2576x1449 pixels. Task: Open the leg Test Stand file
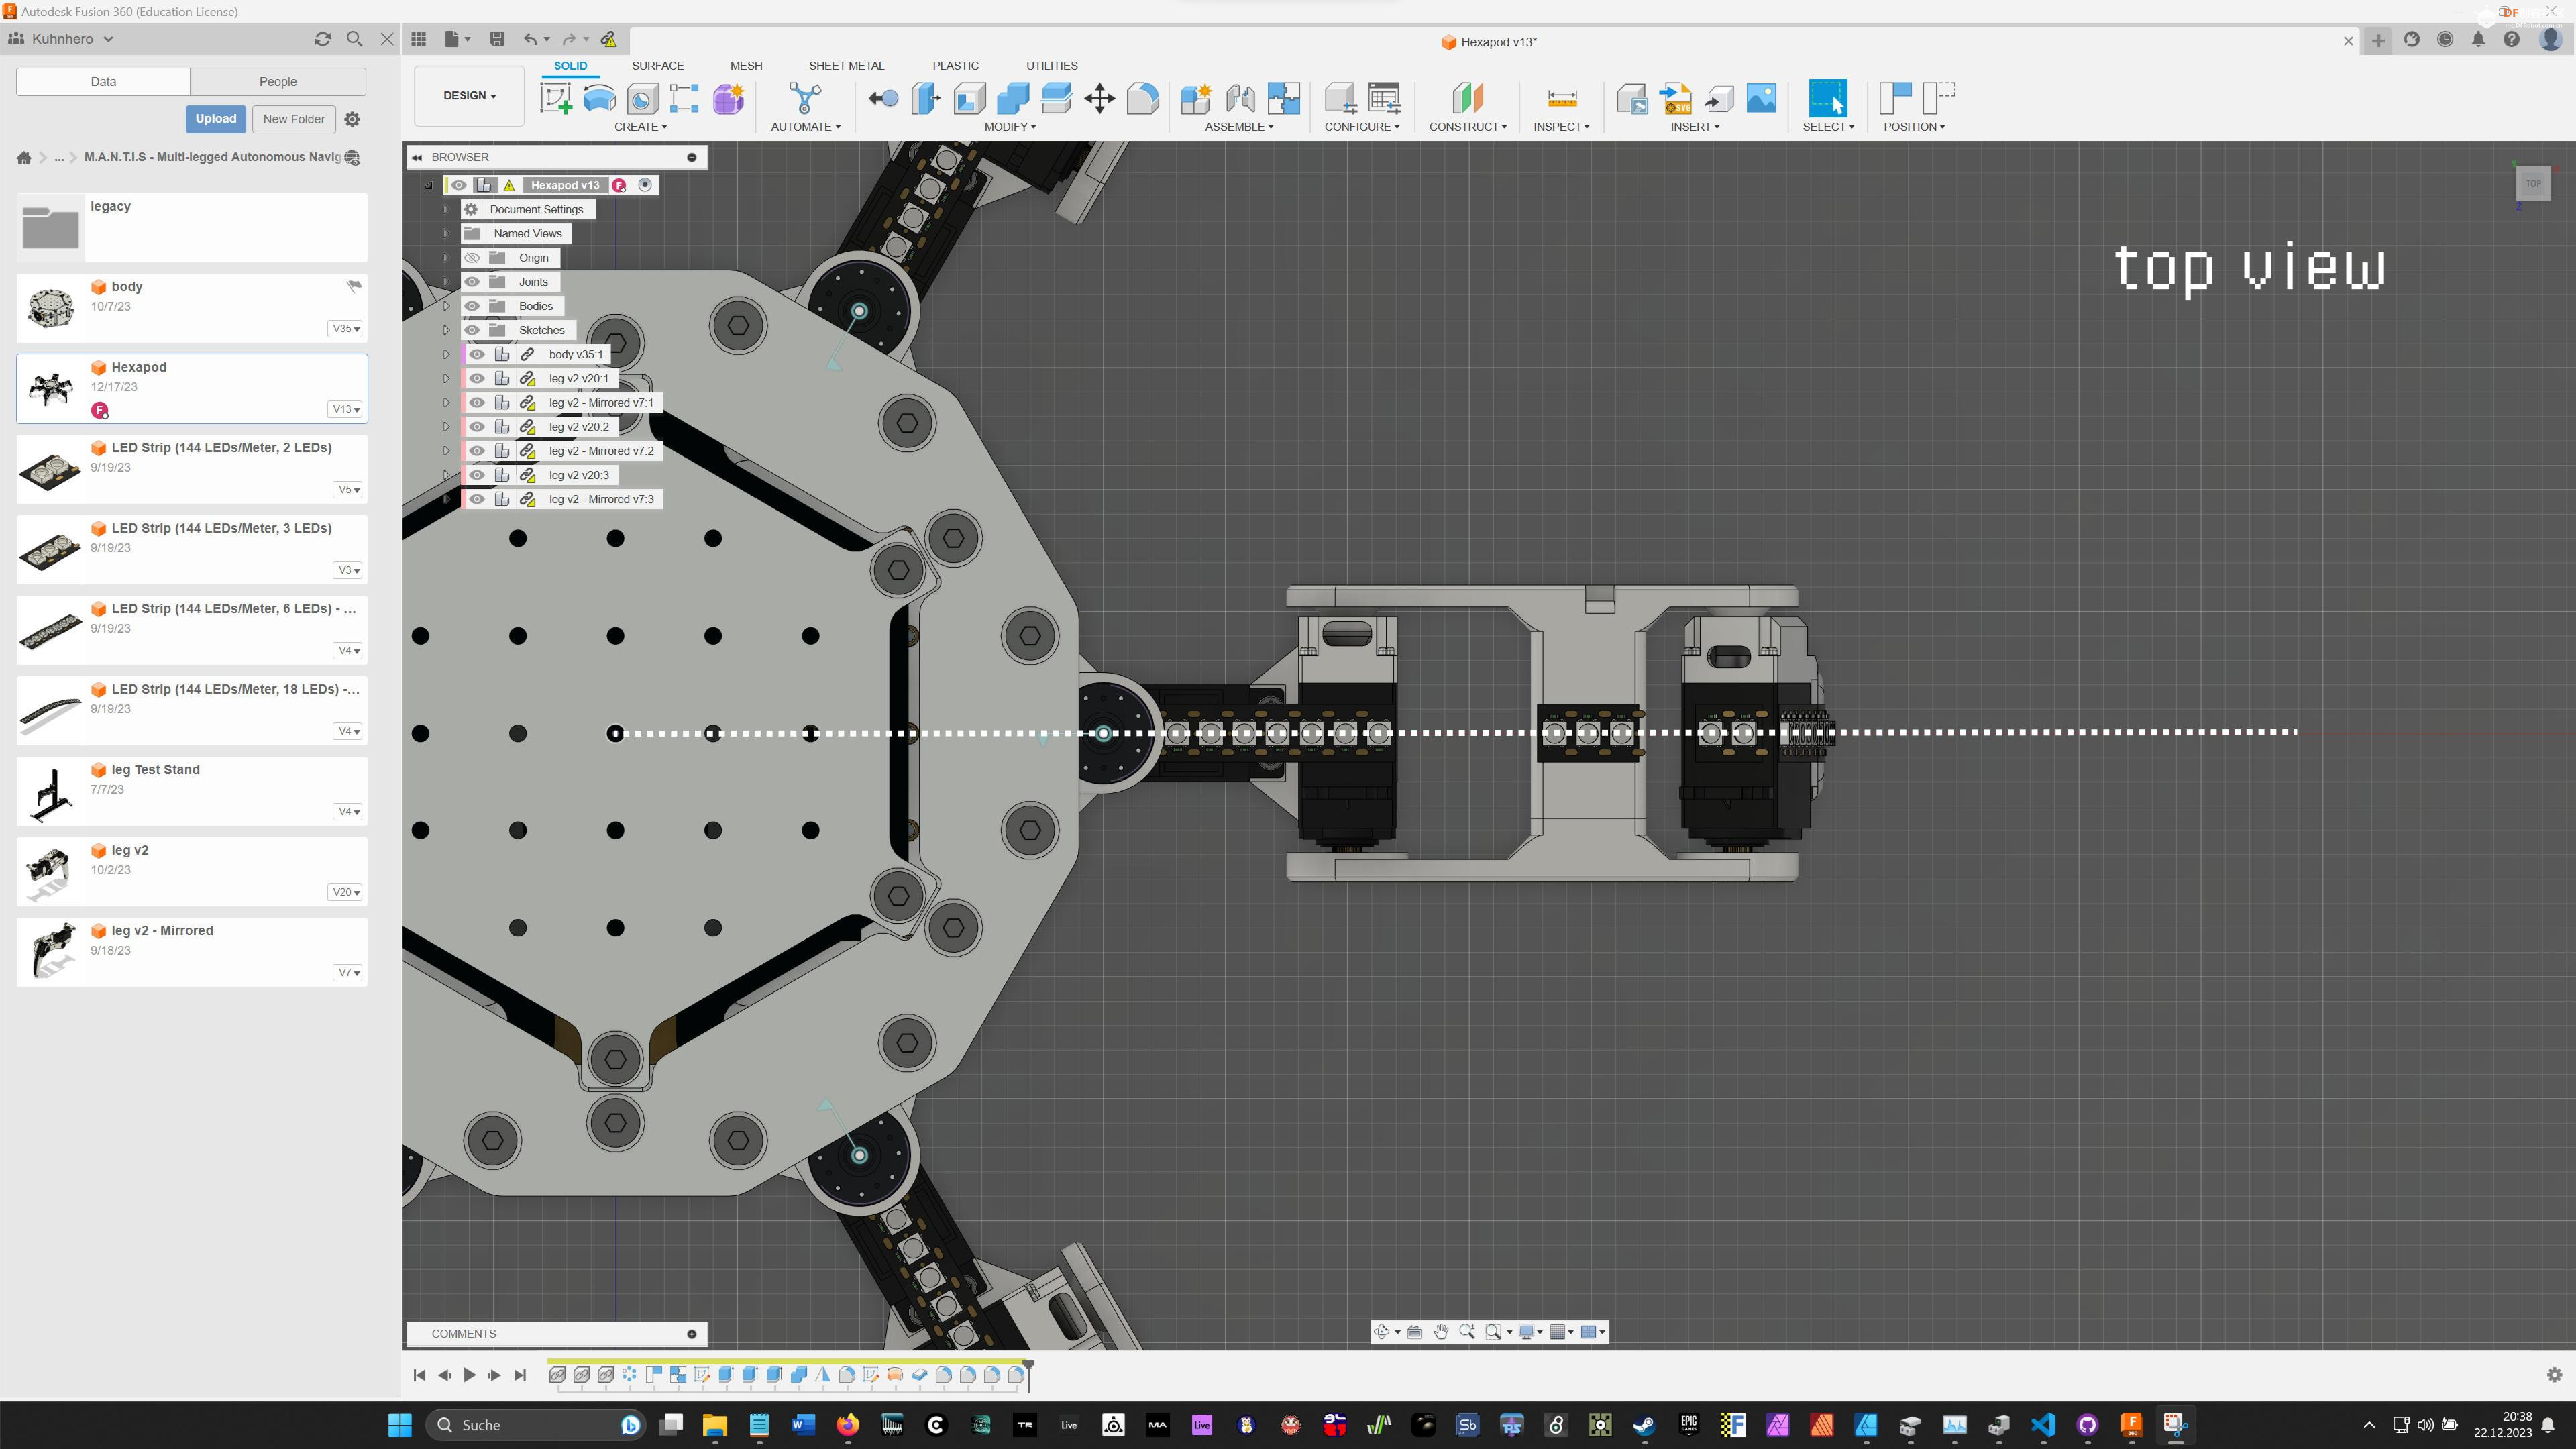[x=192, y=791]
